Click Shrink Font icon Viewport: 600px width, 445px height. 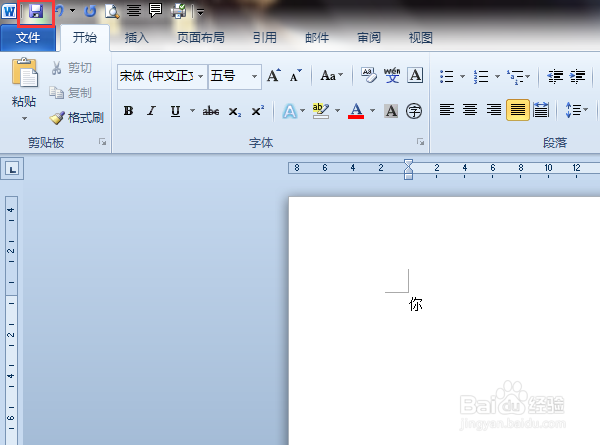tap(295, 76)
